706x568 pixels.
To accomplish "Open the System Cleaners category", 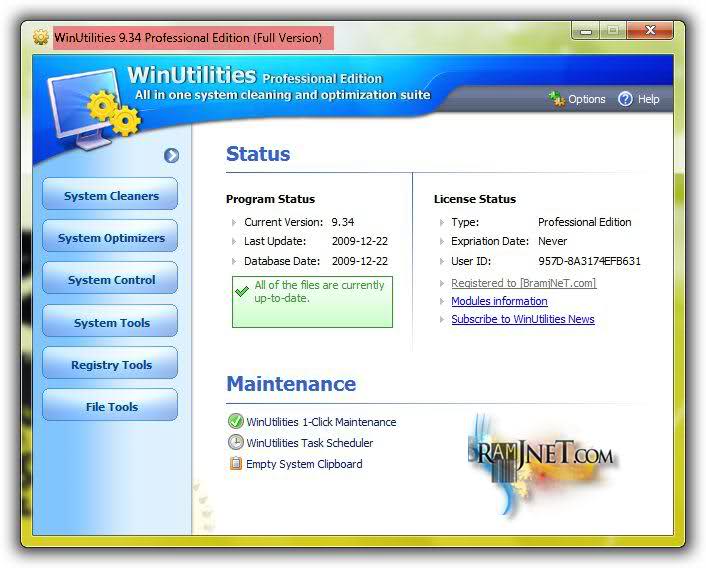I will click(x=110, y=194).
